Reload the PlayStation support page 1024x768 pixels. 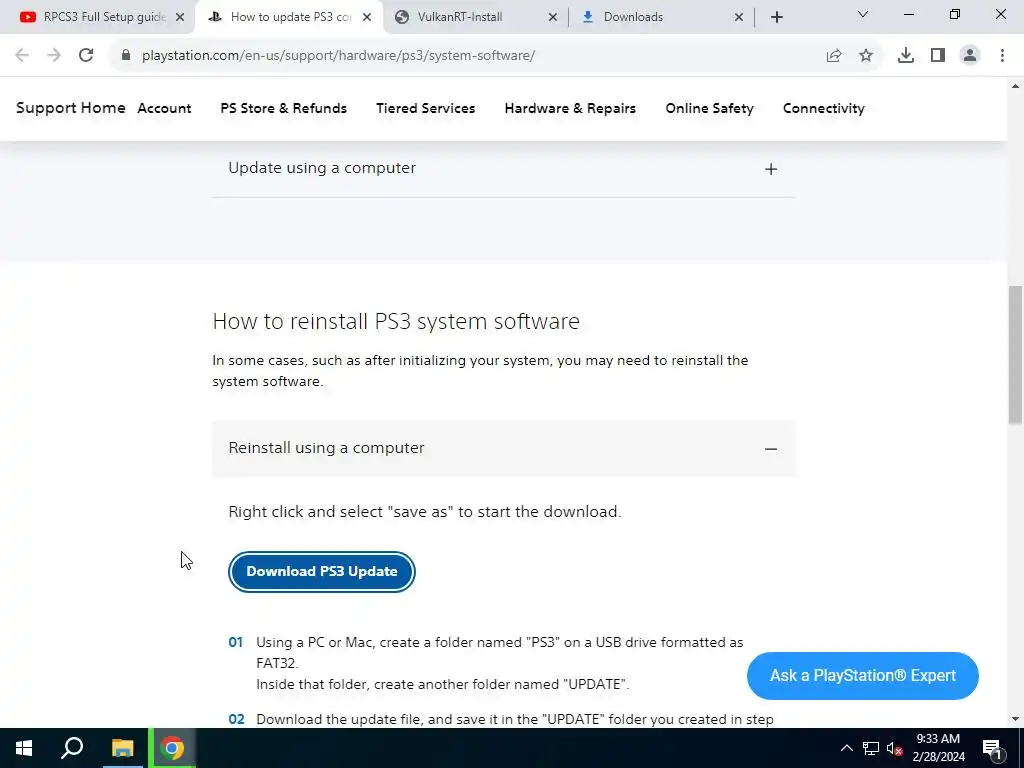tap(86, 56)
